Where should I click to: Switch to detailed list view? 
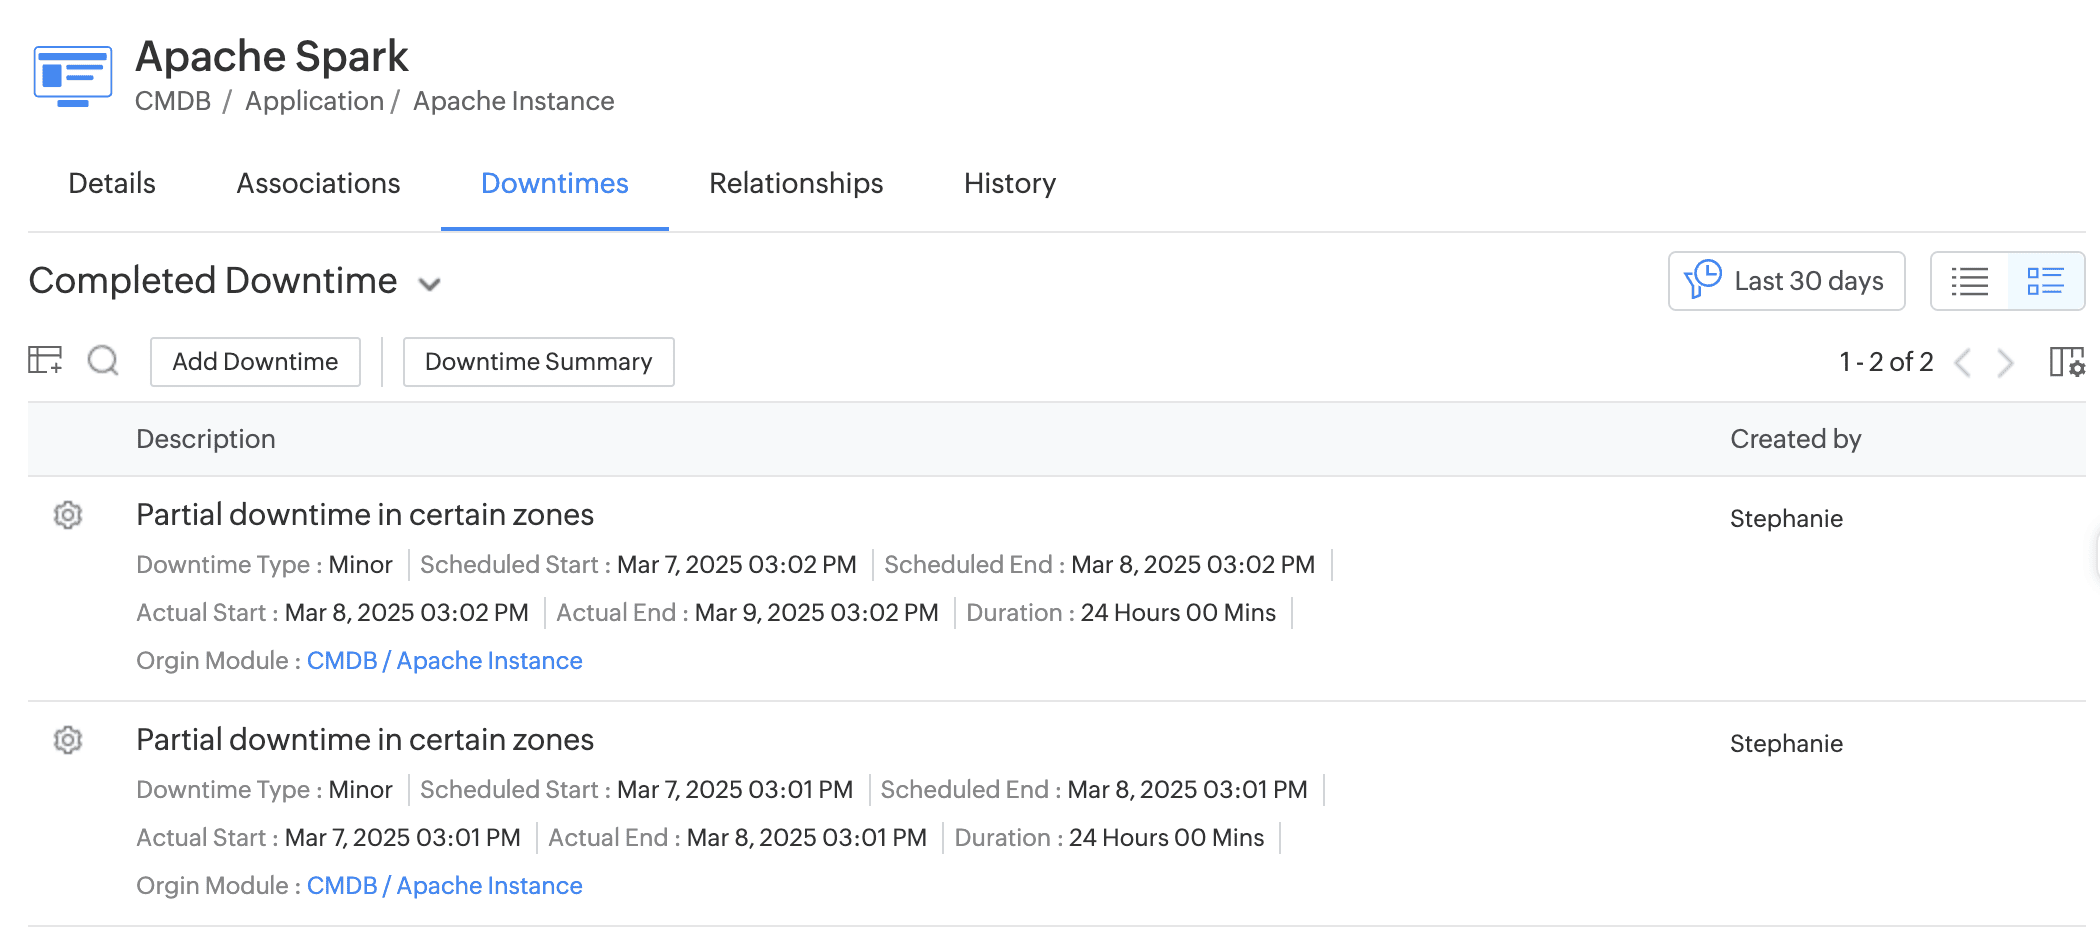[x=2045, y=282]
